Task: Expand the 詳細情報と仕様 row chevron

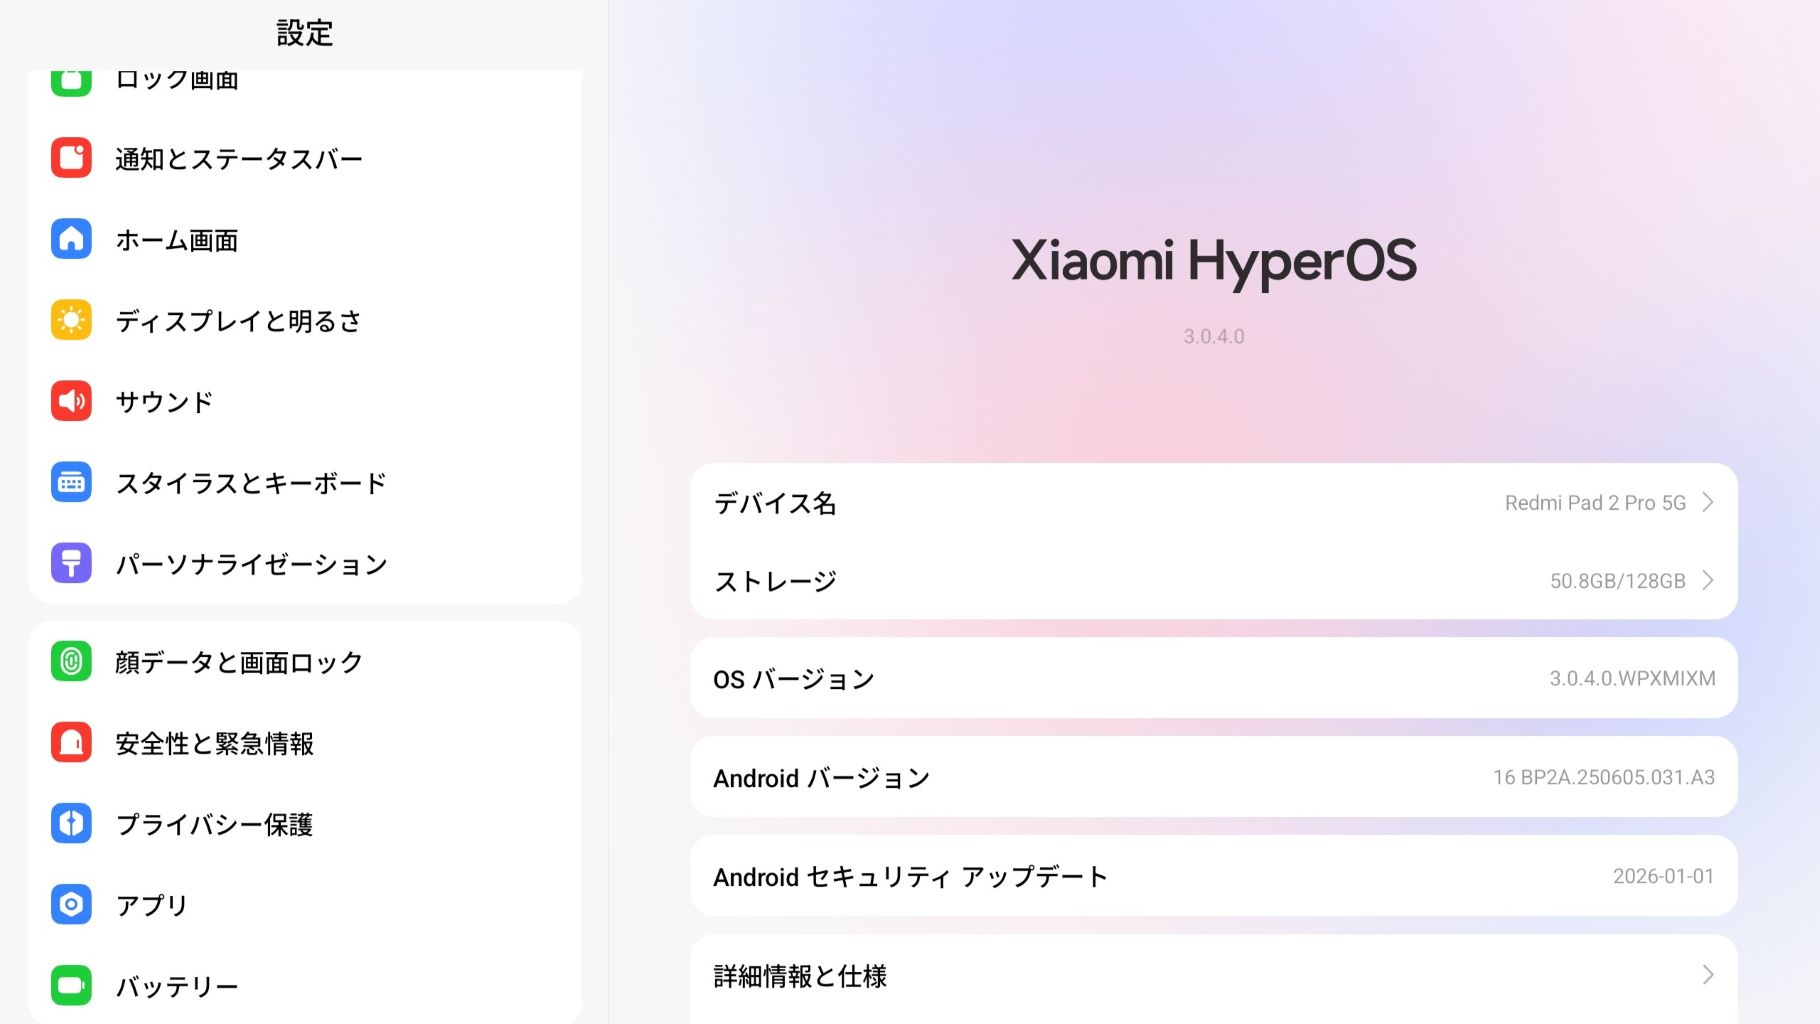Action: (1708, 975)
